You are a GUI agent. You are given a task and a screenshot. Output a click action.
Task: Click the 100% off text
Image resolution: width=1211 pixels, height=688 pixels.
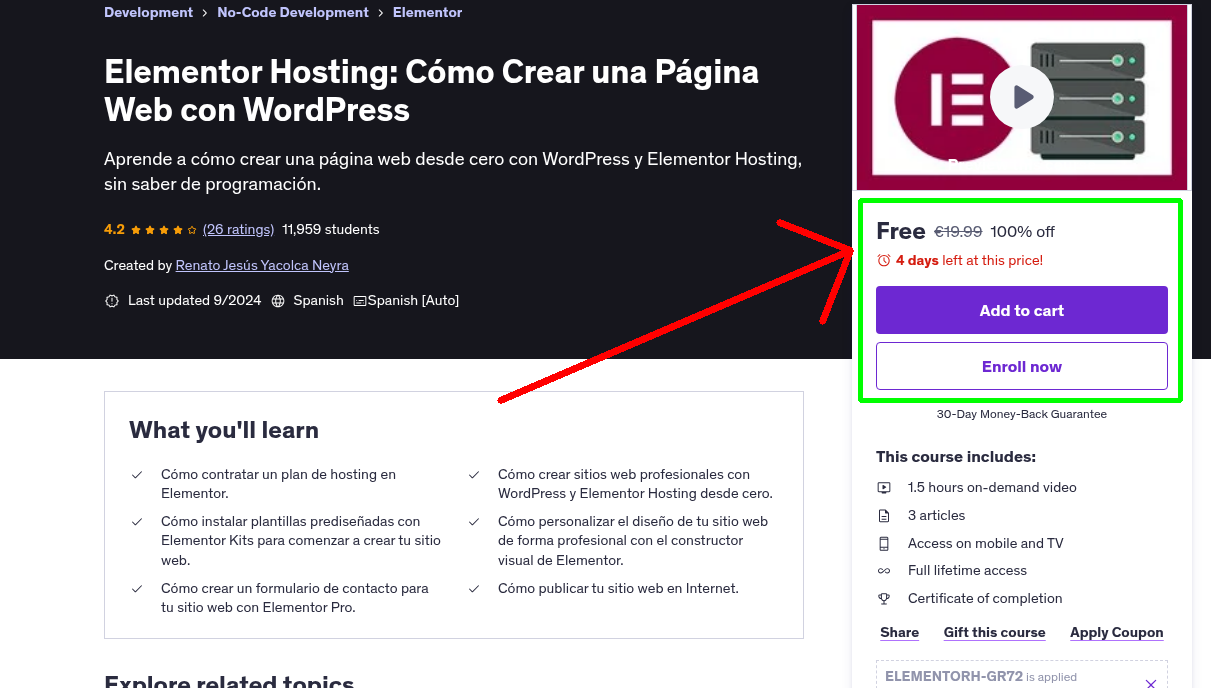[1022, 231]
